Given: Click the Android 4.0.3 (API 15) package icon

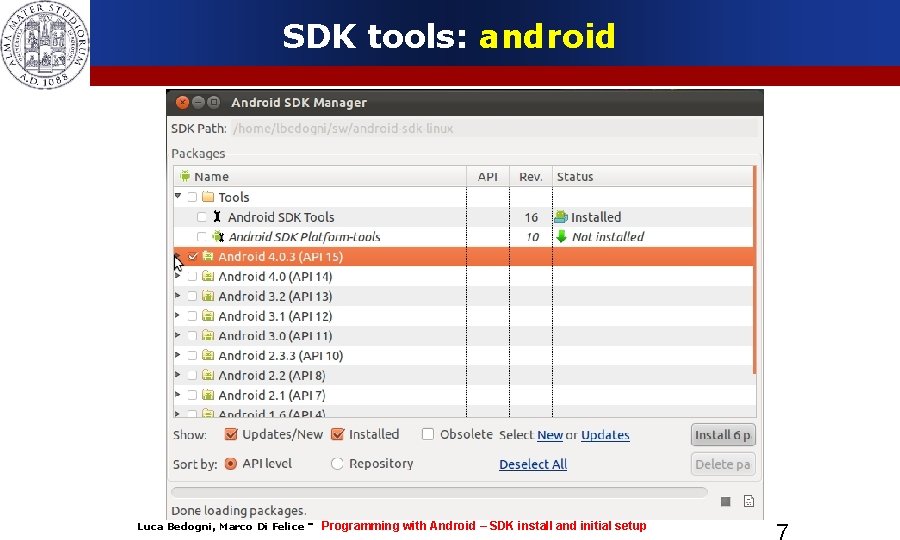Looking at the screenshot, I should 208,256.
